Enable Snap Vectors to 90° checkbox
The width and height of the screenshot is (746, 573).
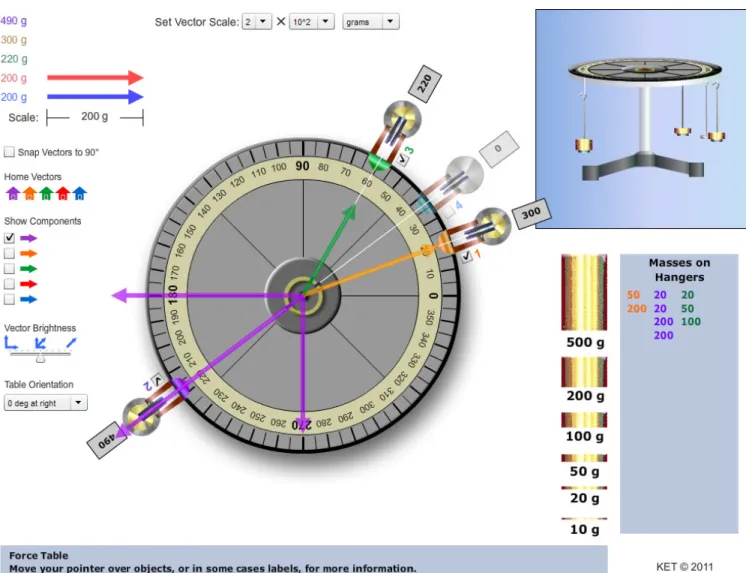tap(9, 152)
